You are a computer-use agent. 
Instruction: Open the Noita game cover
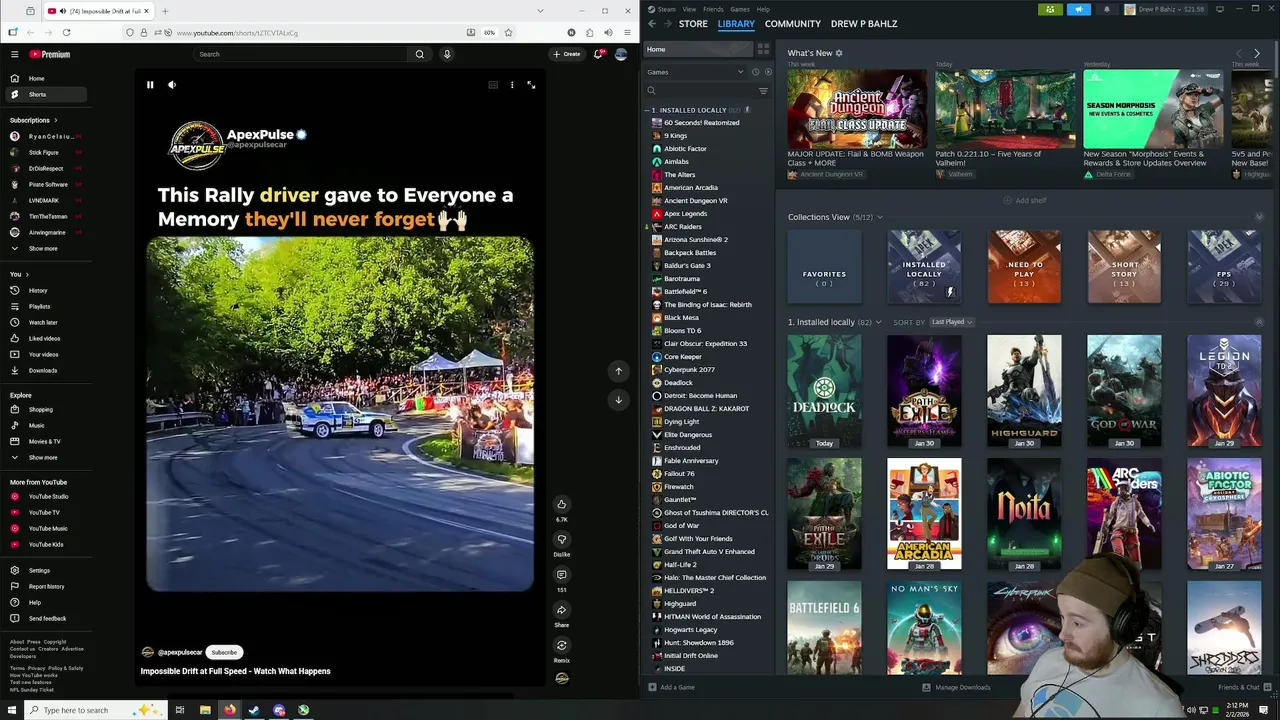click(x=1024, y=513)
